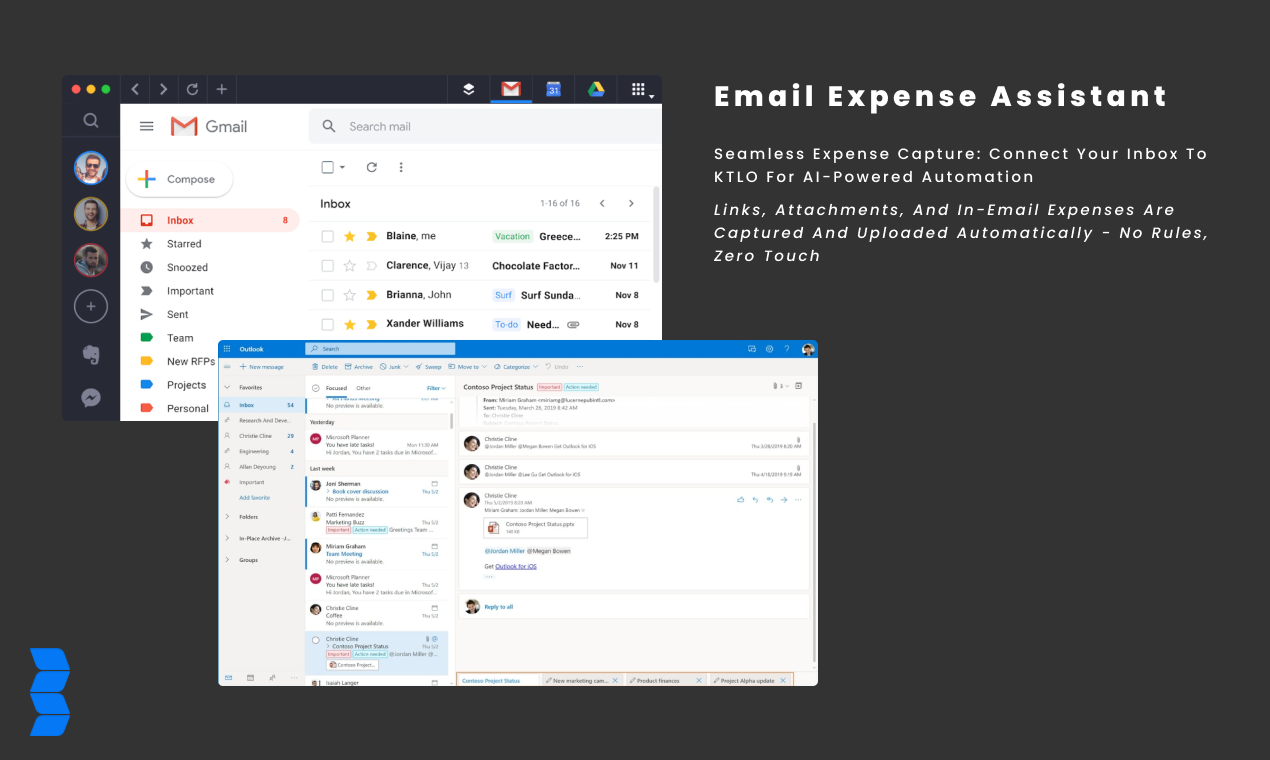
Task: Select the Focused tab in Outlook
Action: pos(336,388)
